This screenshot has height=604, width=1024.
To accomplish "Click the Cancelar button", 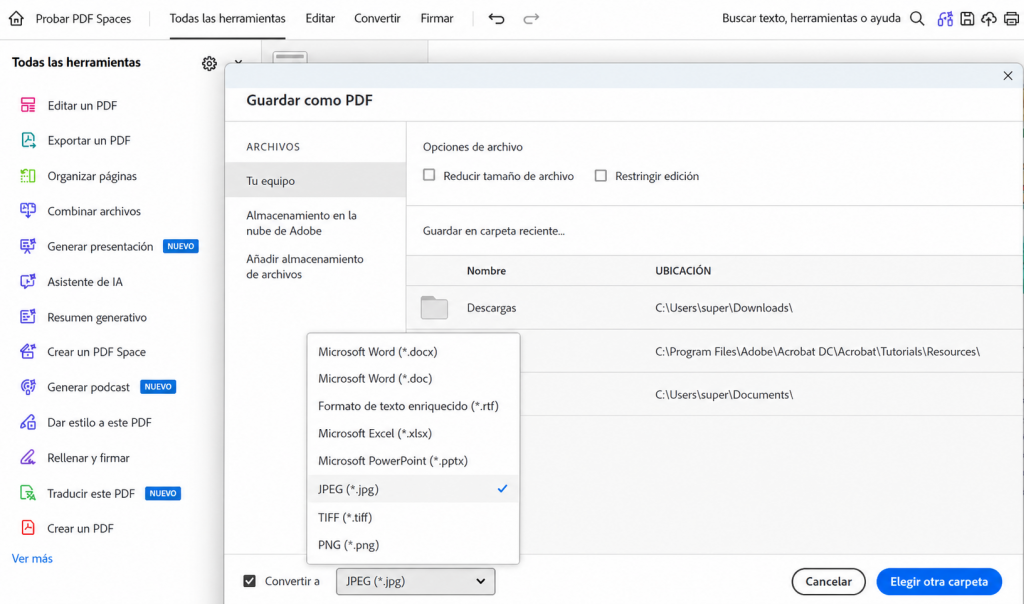I will 828,581.
